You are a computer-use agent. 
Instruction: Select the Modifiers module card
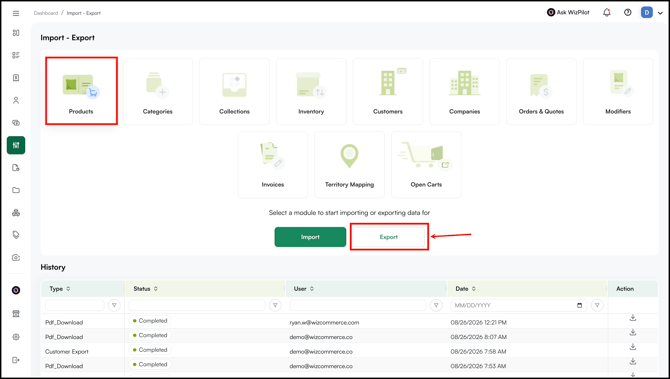[618, 91]
